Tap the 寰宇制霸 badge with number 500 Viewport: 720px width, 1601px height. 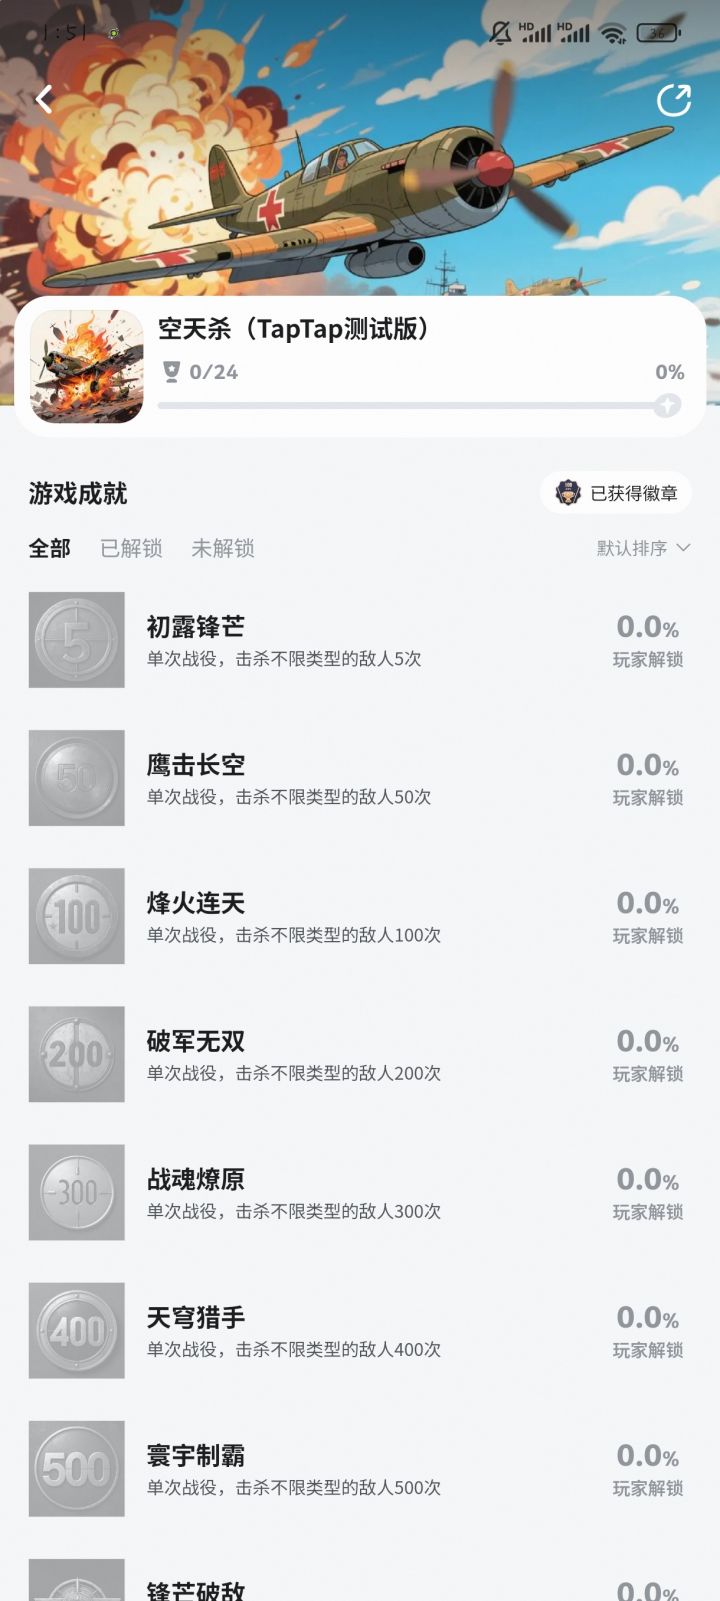click(77, 1468)
